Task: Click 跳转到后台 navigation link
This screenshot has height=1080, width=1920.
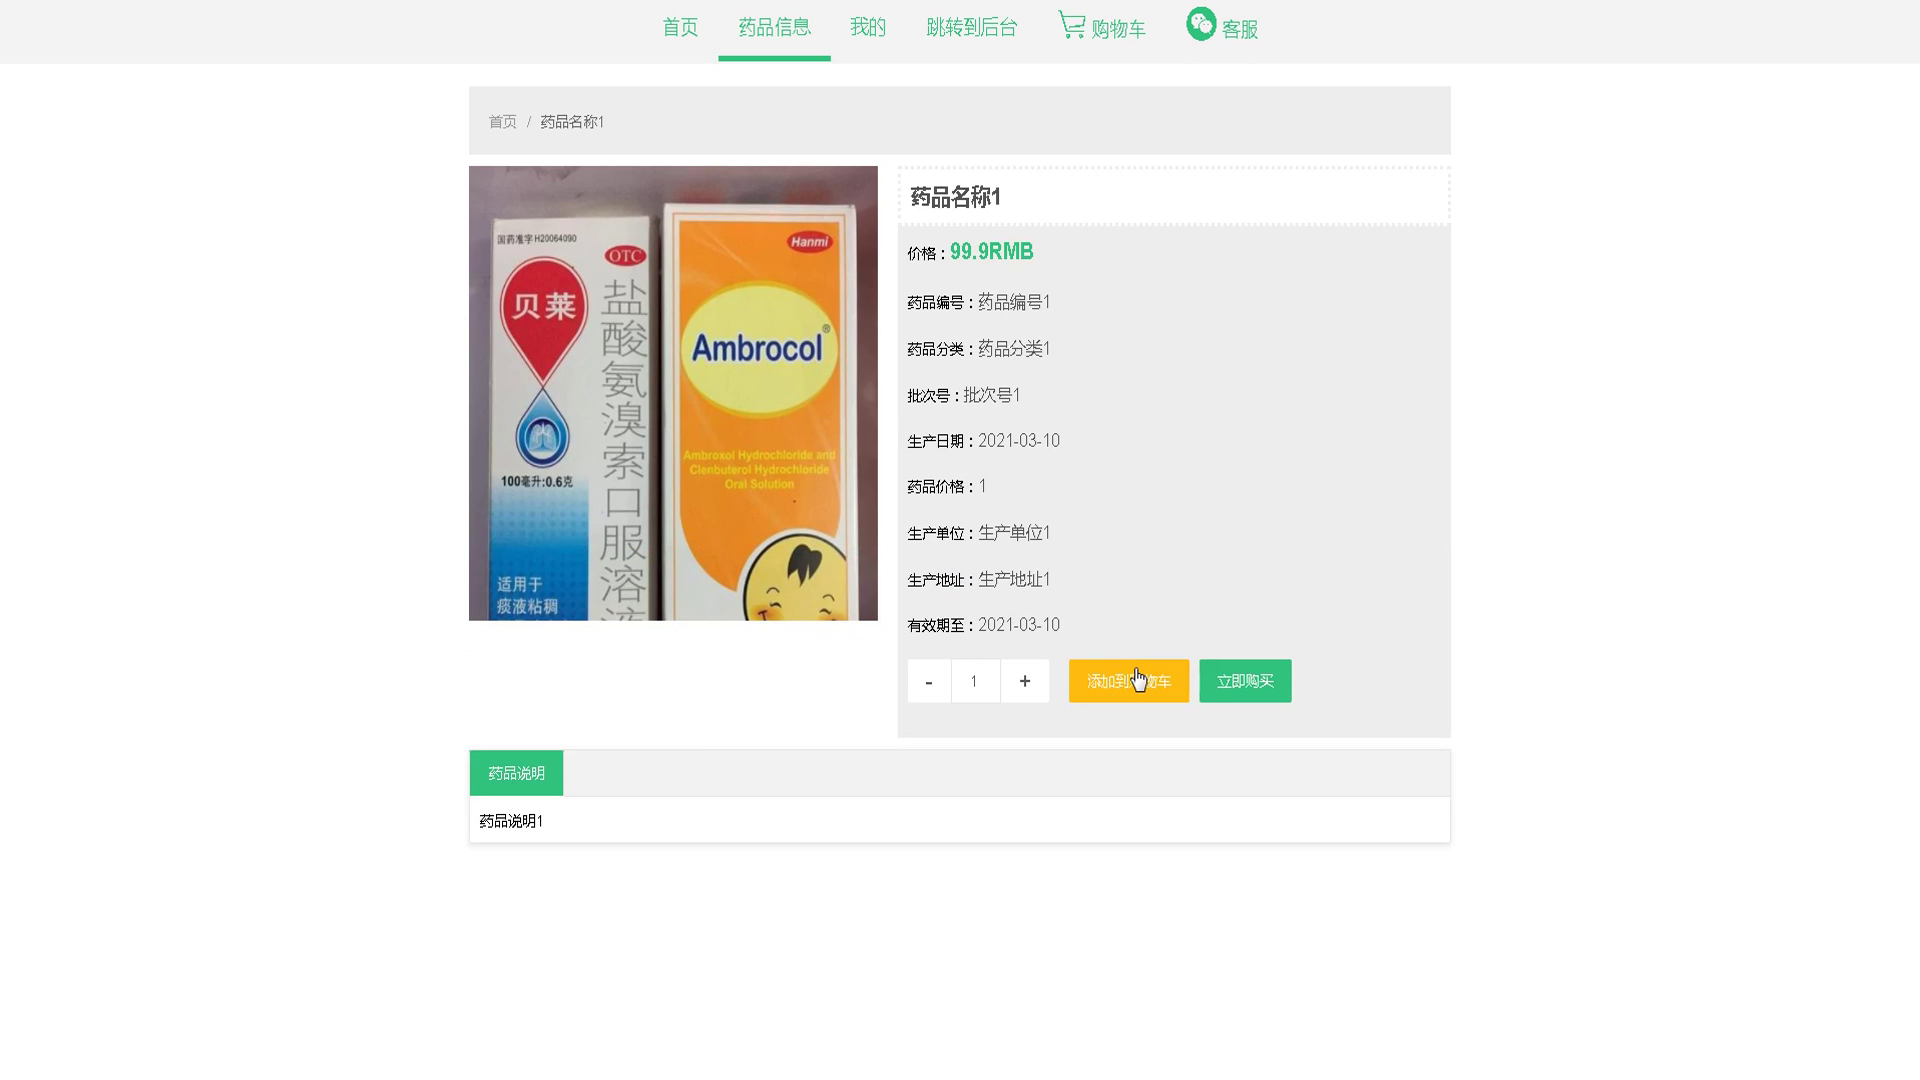Action: tap(972, 28)
